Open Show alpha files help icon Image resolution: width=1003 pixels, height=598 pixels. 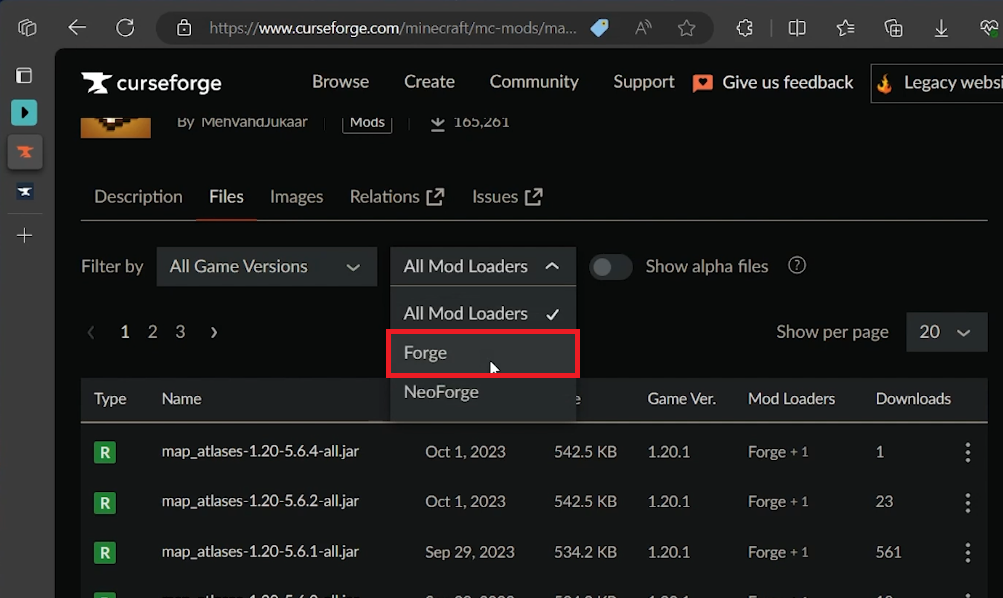(x=796, y=265)
